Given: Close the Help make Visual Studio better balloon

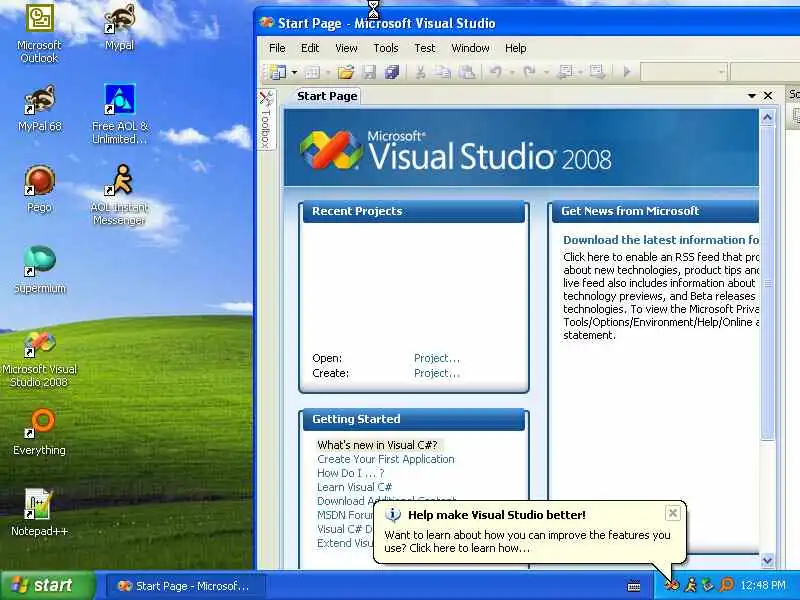Looking at the screenshot, I should 672,513.
